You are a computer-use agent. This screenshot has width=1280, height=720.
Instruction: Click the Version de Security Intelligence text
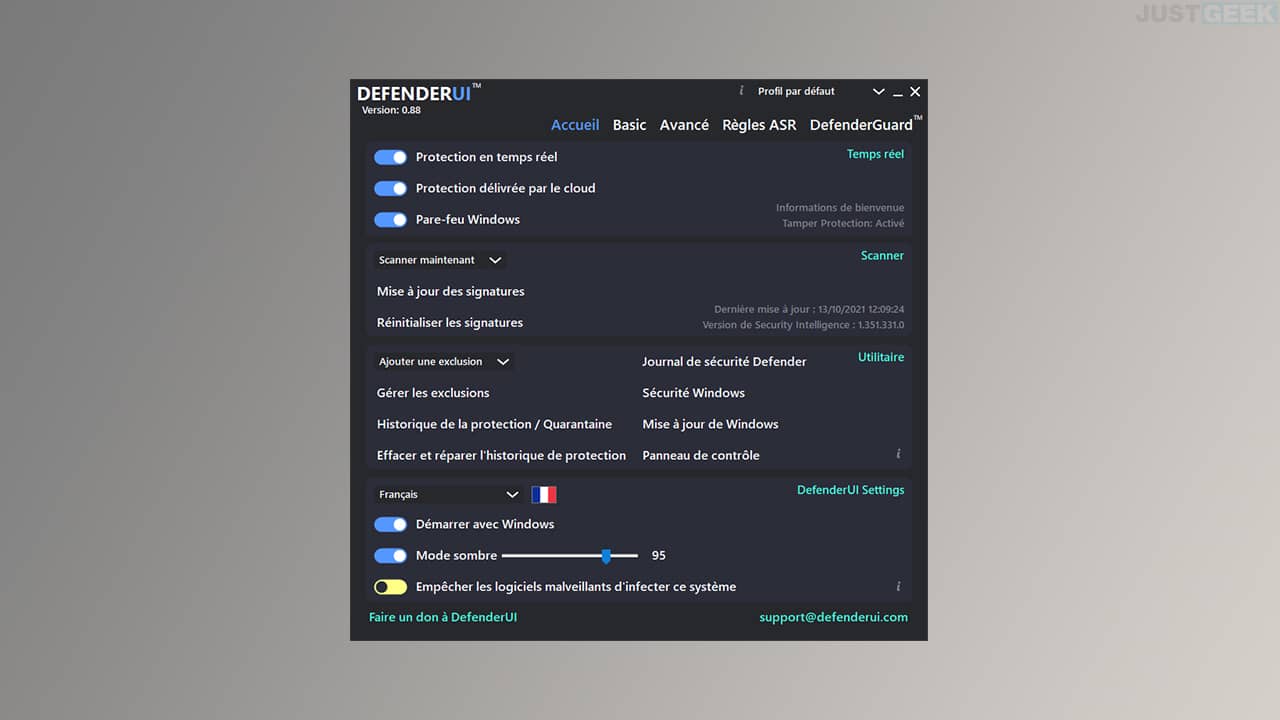(x=803, y=325)
